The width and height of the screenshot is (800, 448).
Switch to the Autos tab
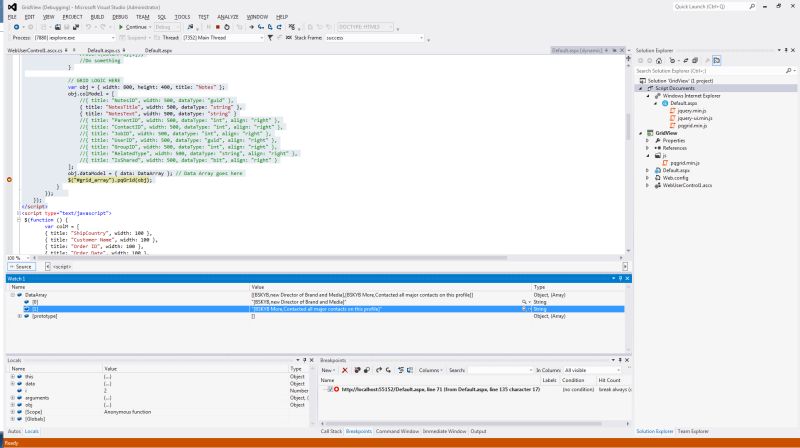tap(14, 431)
